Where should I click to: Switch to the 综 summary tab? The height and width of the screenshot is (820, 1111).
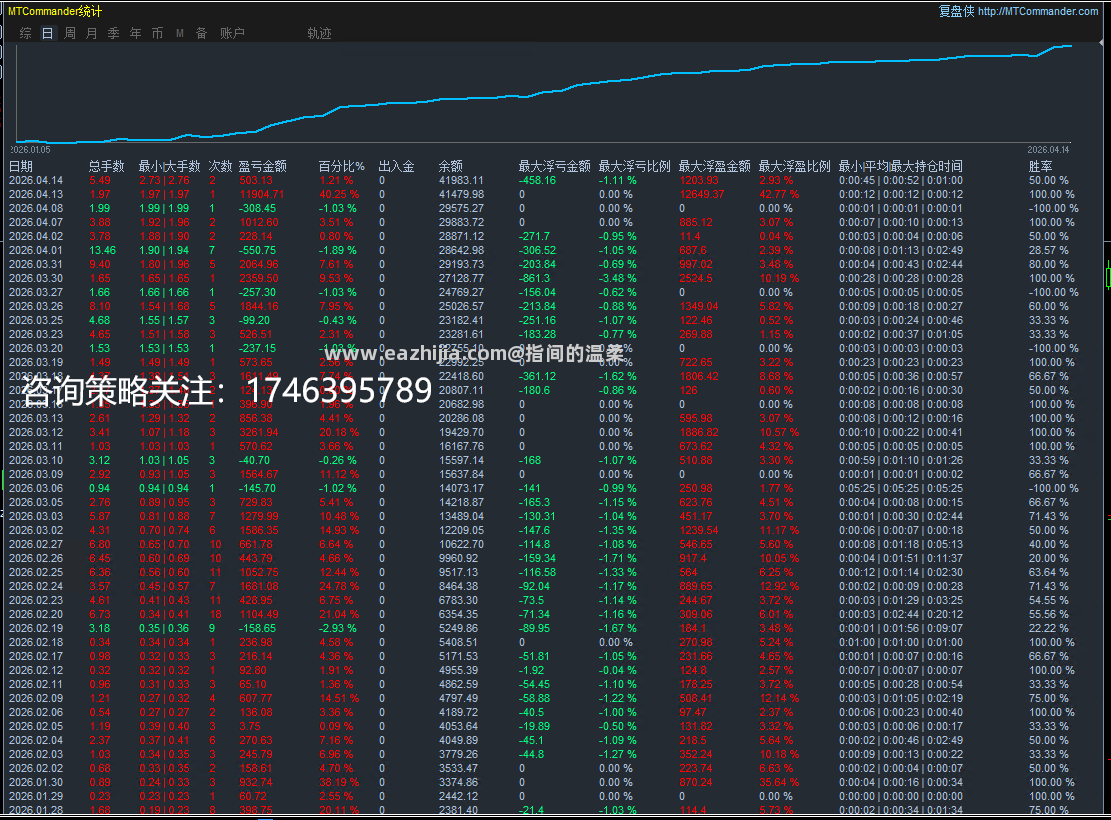[26, 33]
